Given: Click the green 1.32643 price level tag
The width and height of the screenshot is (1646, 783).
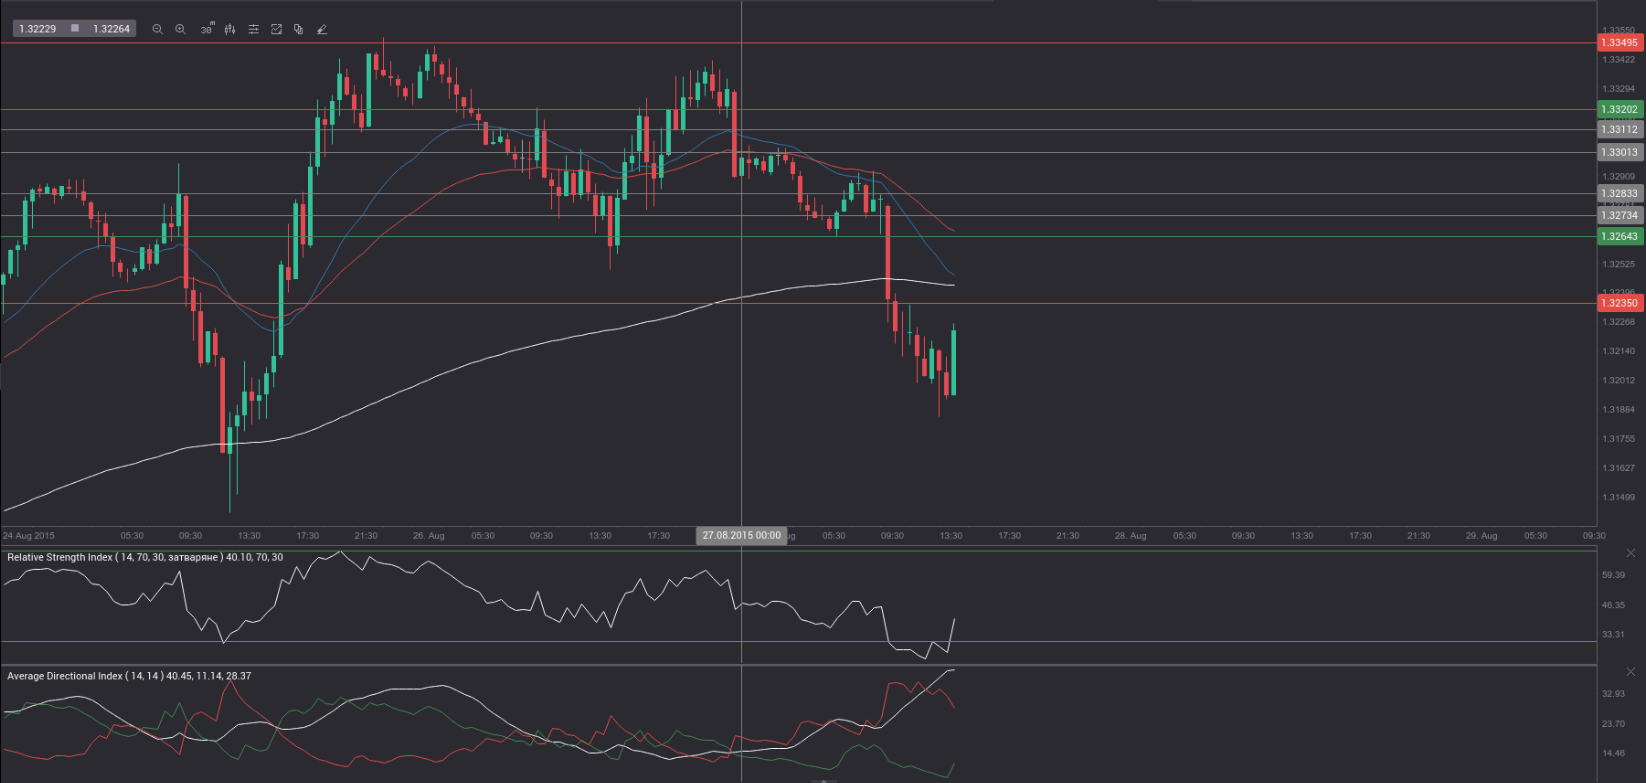Looking at the screenshot, I should (1619, 237).
